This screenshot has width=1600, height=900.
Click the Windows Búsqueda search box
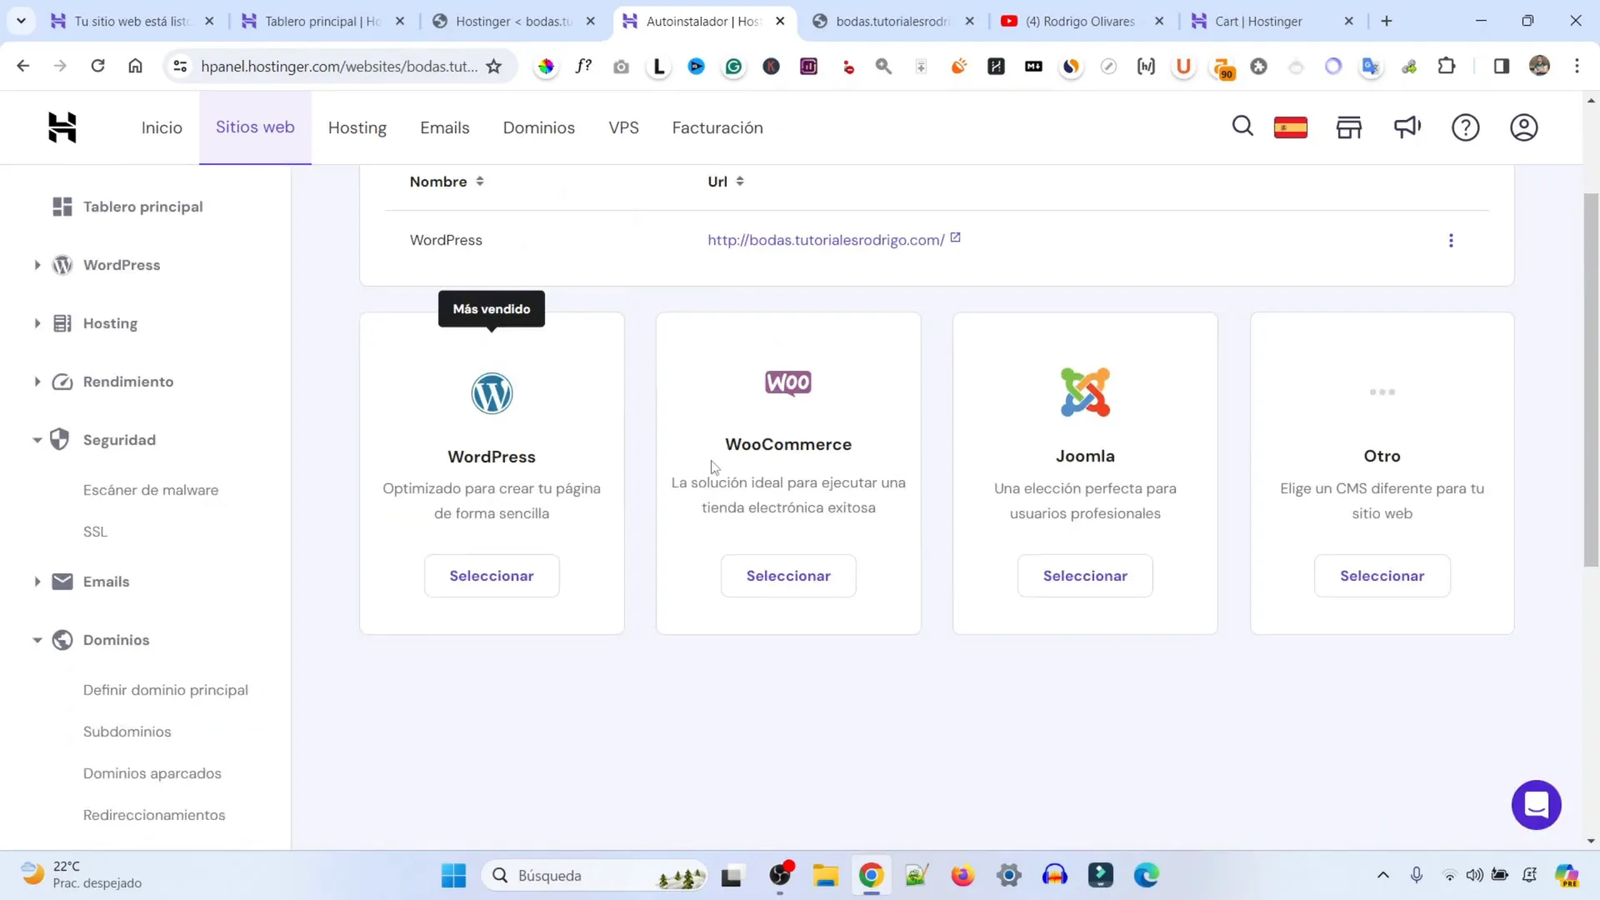tap(594, 875)
